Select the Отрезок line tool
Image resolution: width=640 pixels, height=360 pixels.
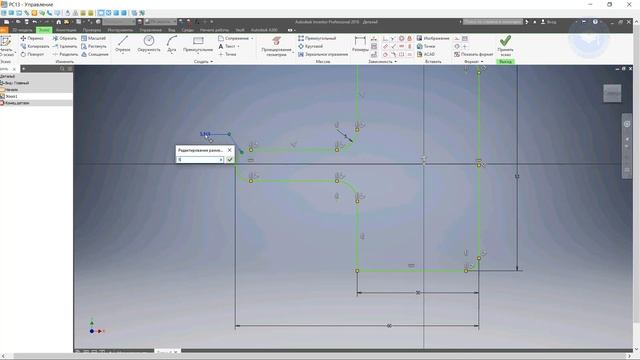(x=122, y=44)
